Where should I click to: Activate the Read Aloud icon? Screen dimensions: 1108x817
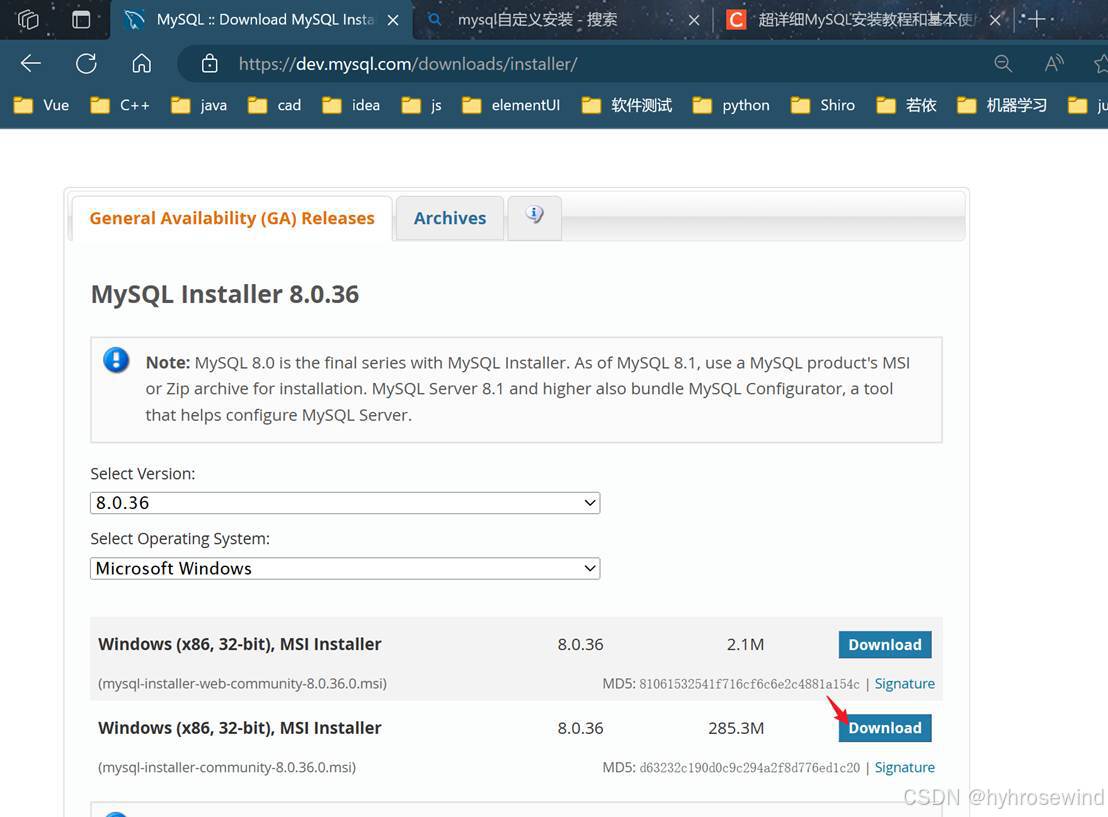pyautogui.click(x=1054, y=64)
